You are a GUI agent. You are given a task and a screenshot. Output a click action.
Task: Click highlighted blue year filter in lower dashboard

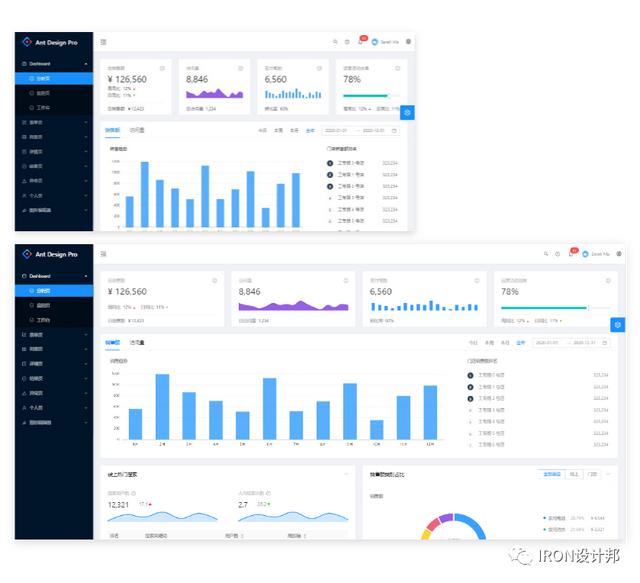(x=521, y=343)
